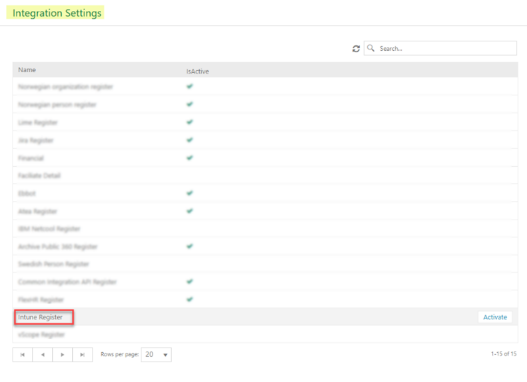Click active checkmark for Norwegian organization register
The width and height of the screenshot is (527, 382).
click(190, 86)
